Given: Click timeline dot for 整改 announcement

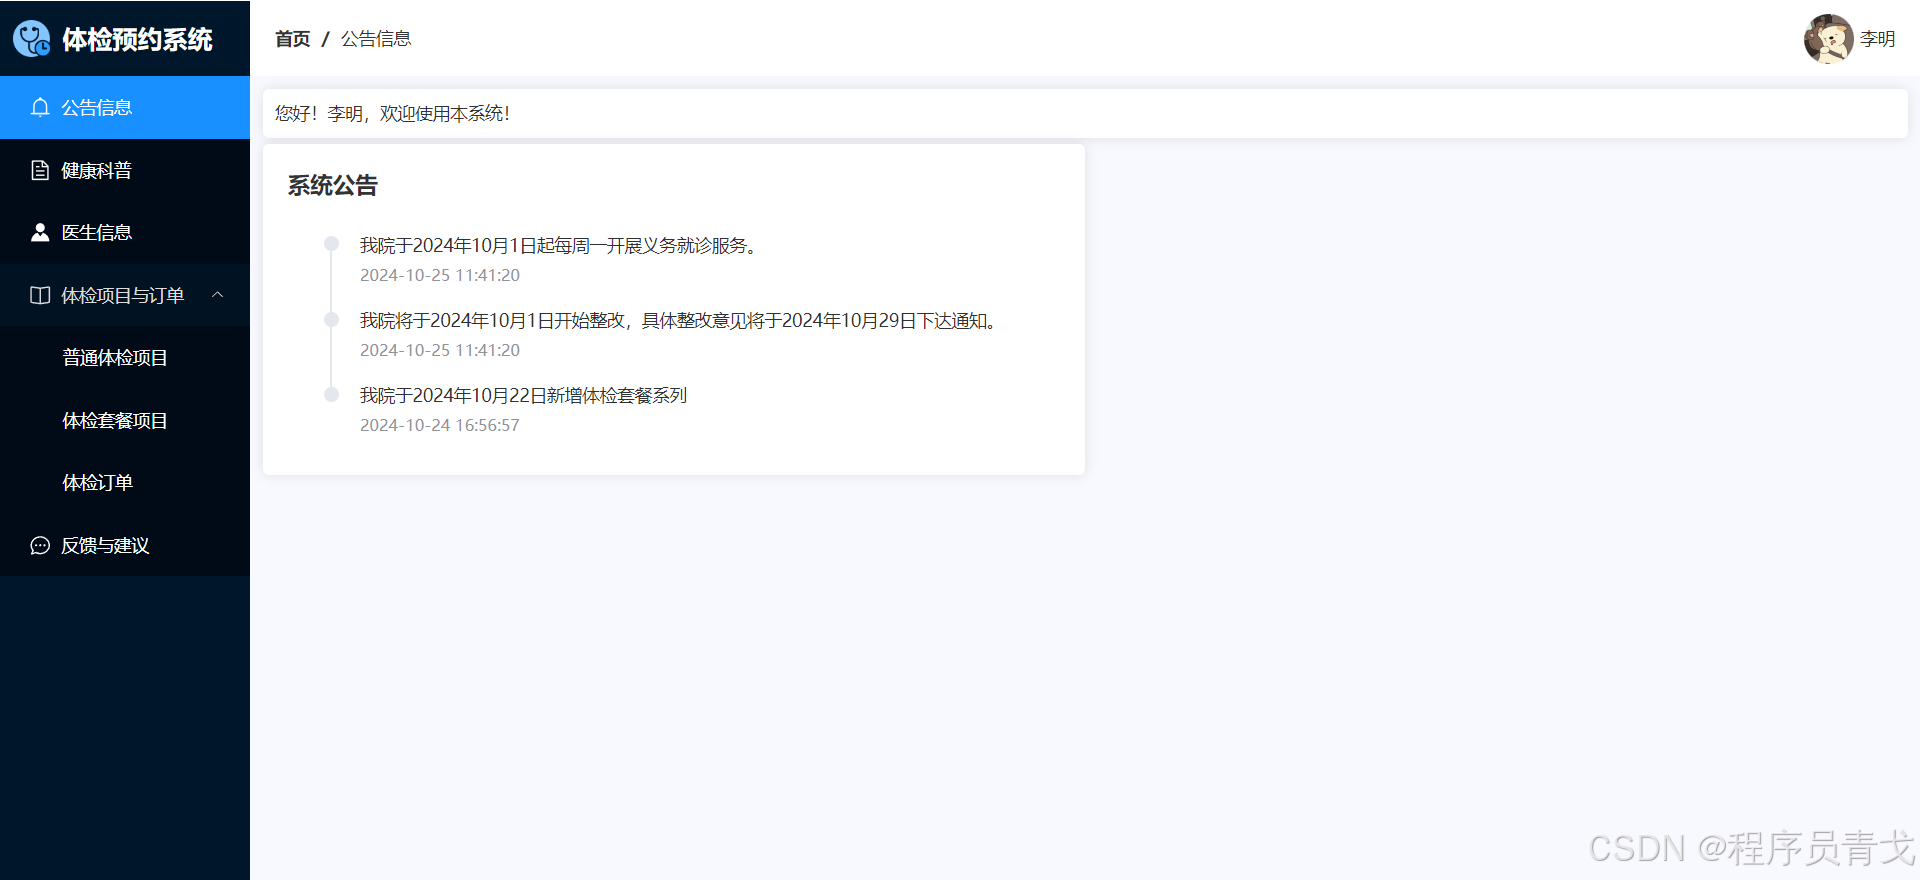Looking at the screenshot, I should click(331, 319).
